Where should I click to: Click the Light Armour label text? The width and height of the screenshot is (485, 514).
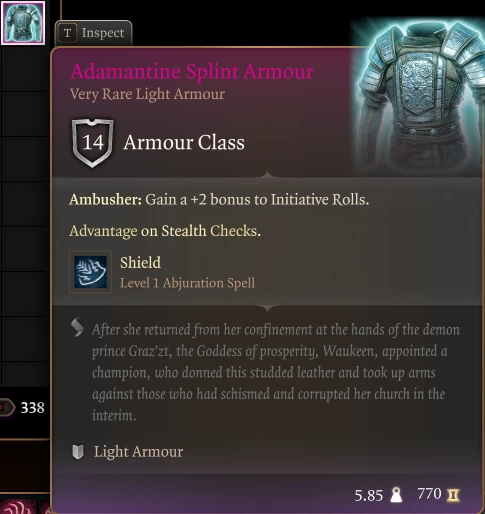(138, 452)
